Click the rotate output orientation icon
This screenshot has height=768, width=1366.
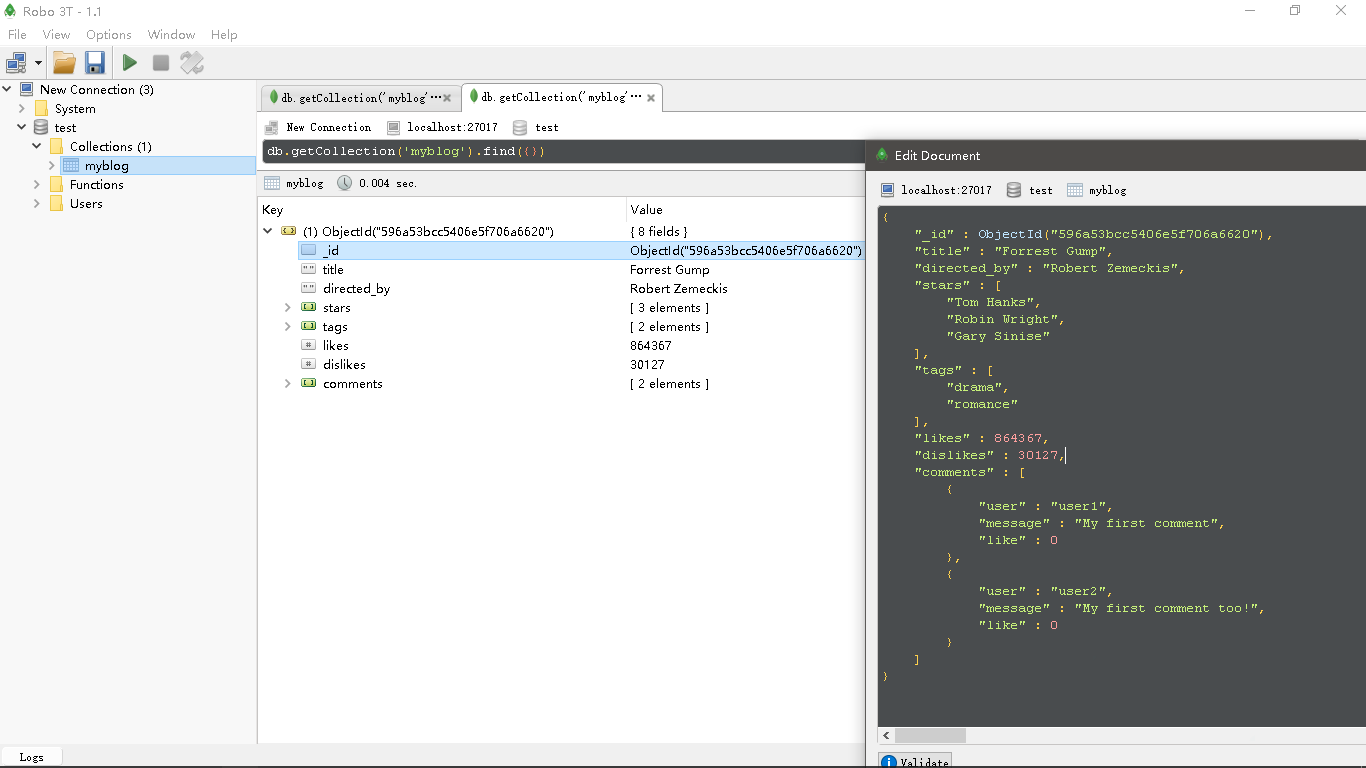pyautogui.click(x=192, y=63)
